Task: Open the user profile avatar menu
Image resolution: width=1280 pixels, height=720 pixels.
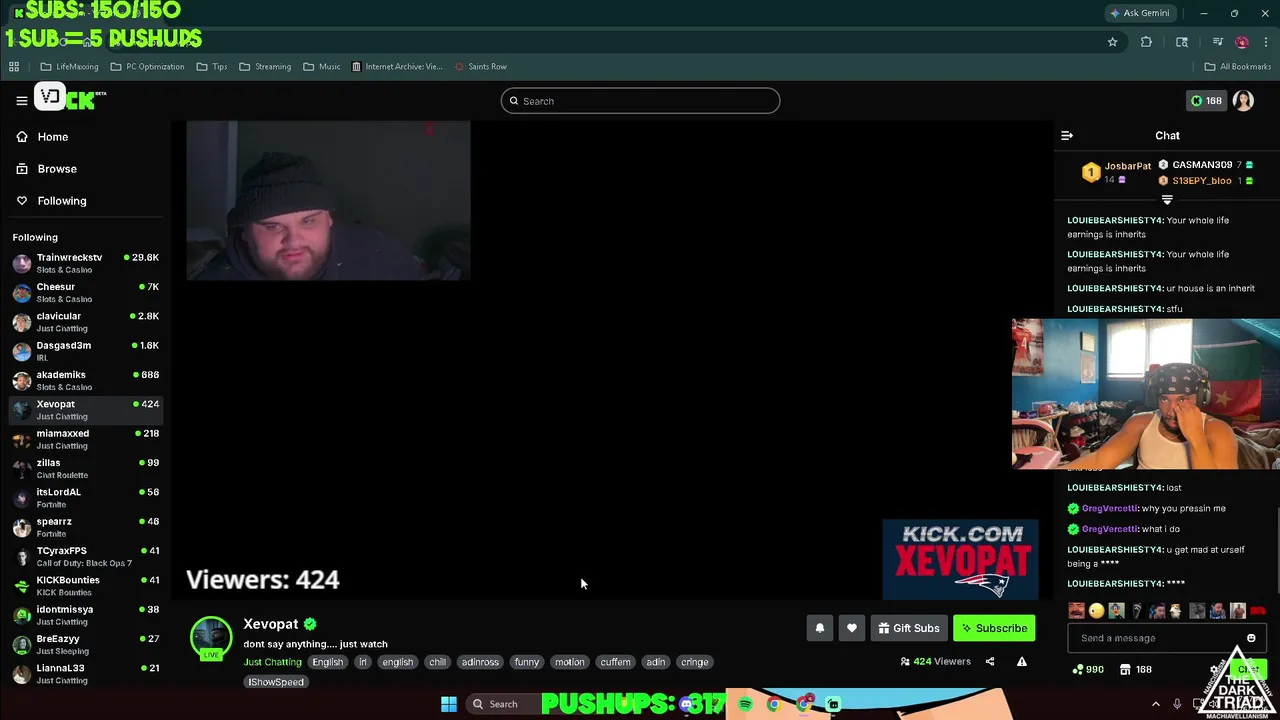Action: (x=1243, y=101)
